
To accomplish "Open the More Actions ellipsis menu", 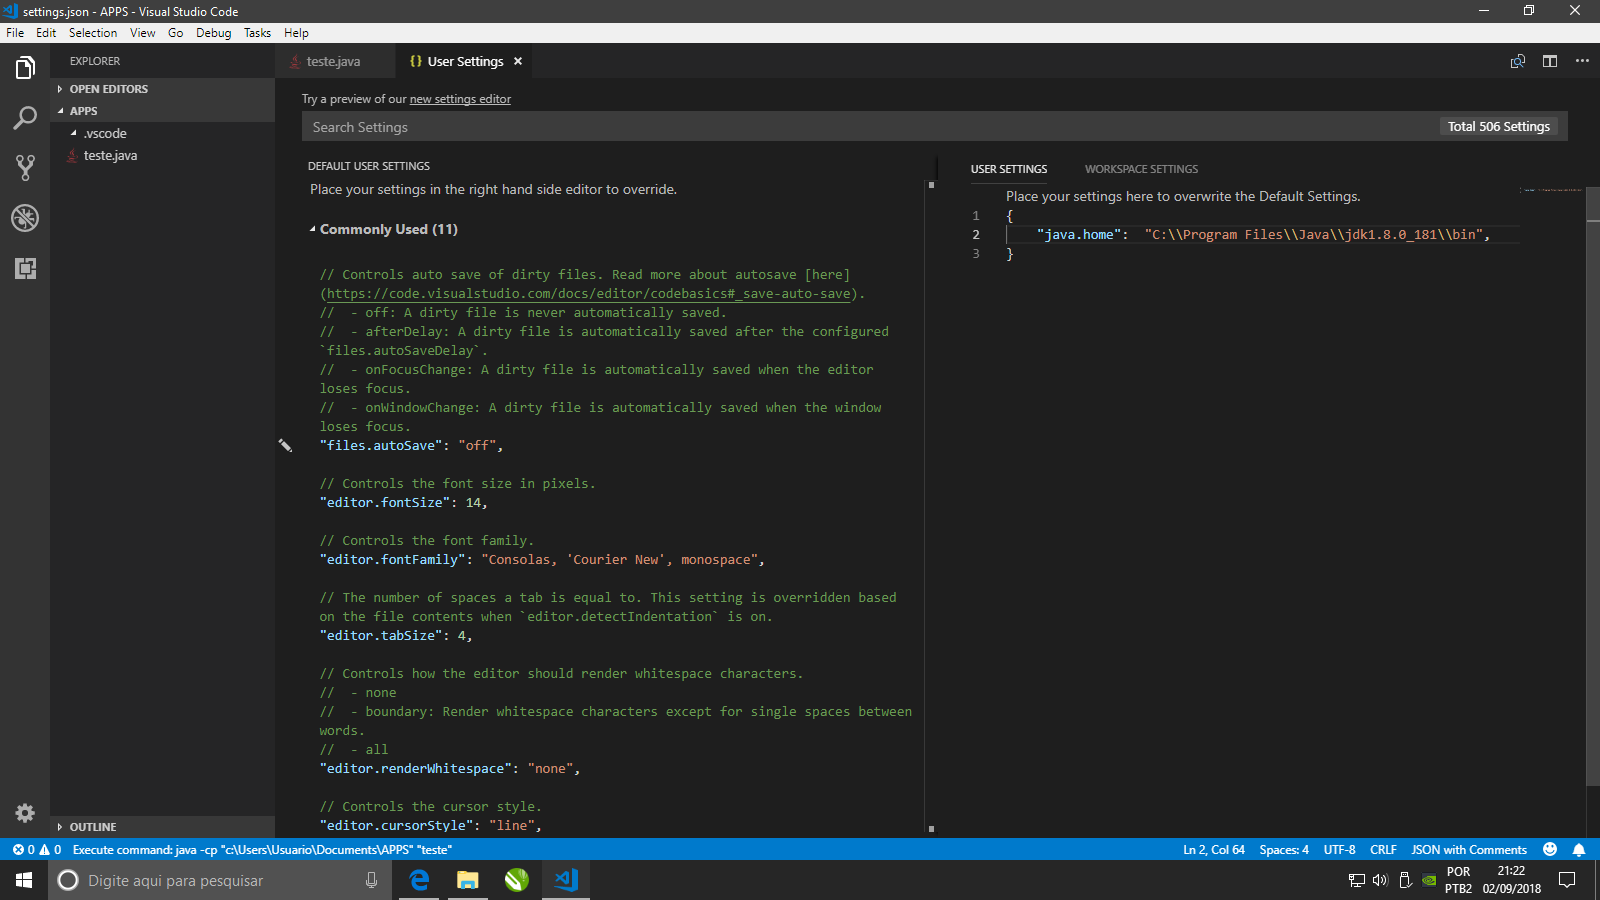I will pos(1582,61).
